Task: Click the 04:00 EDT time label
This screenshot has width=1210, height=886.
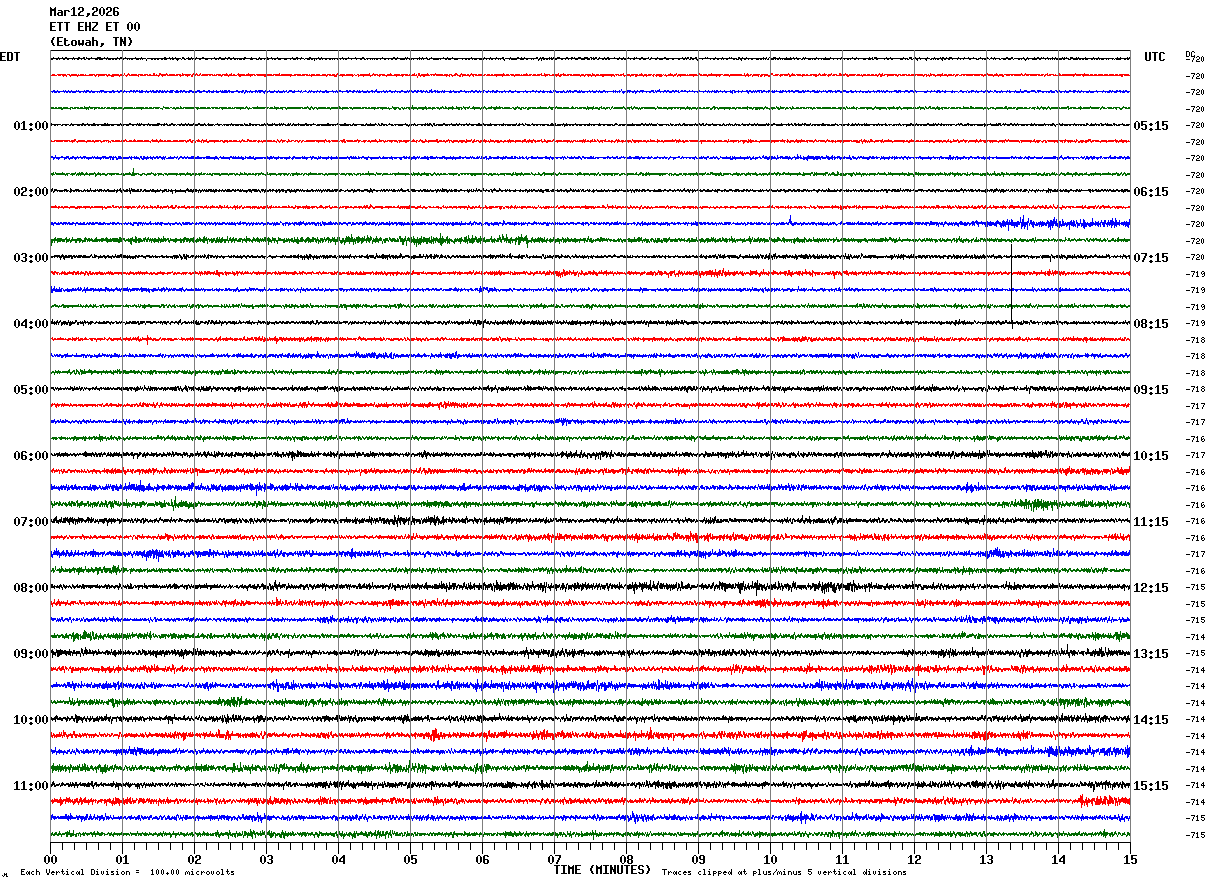Action: pyautogui.click(x=31, y=324)
